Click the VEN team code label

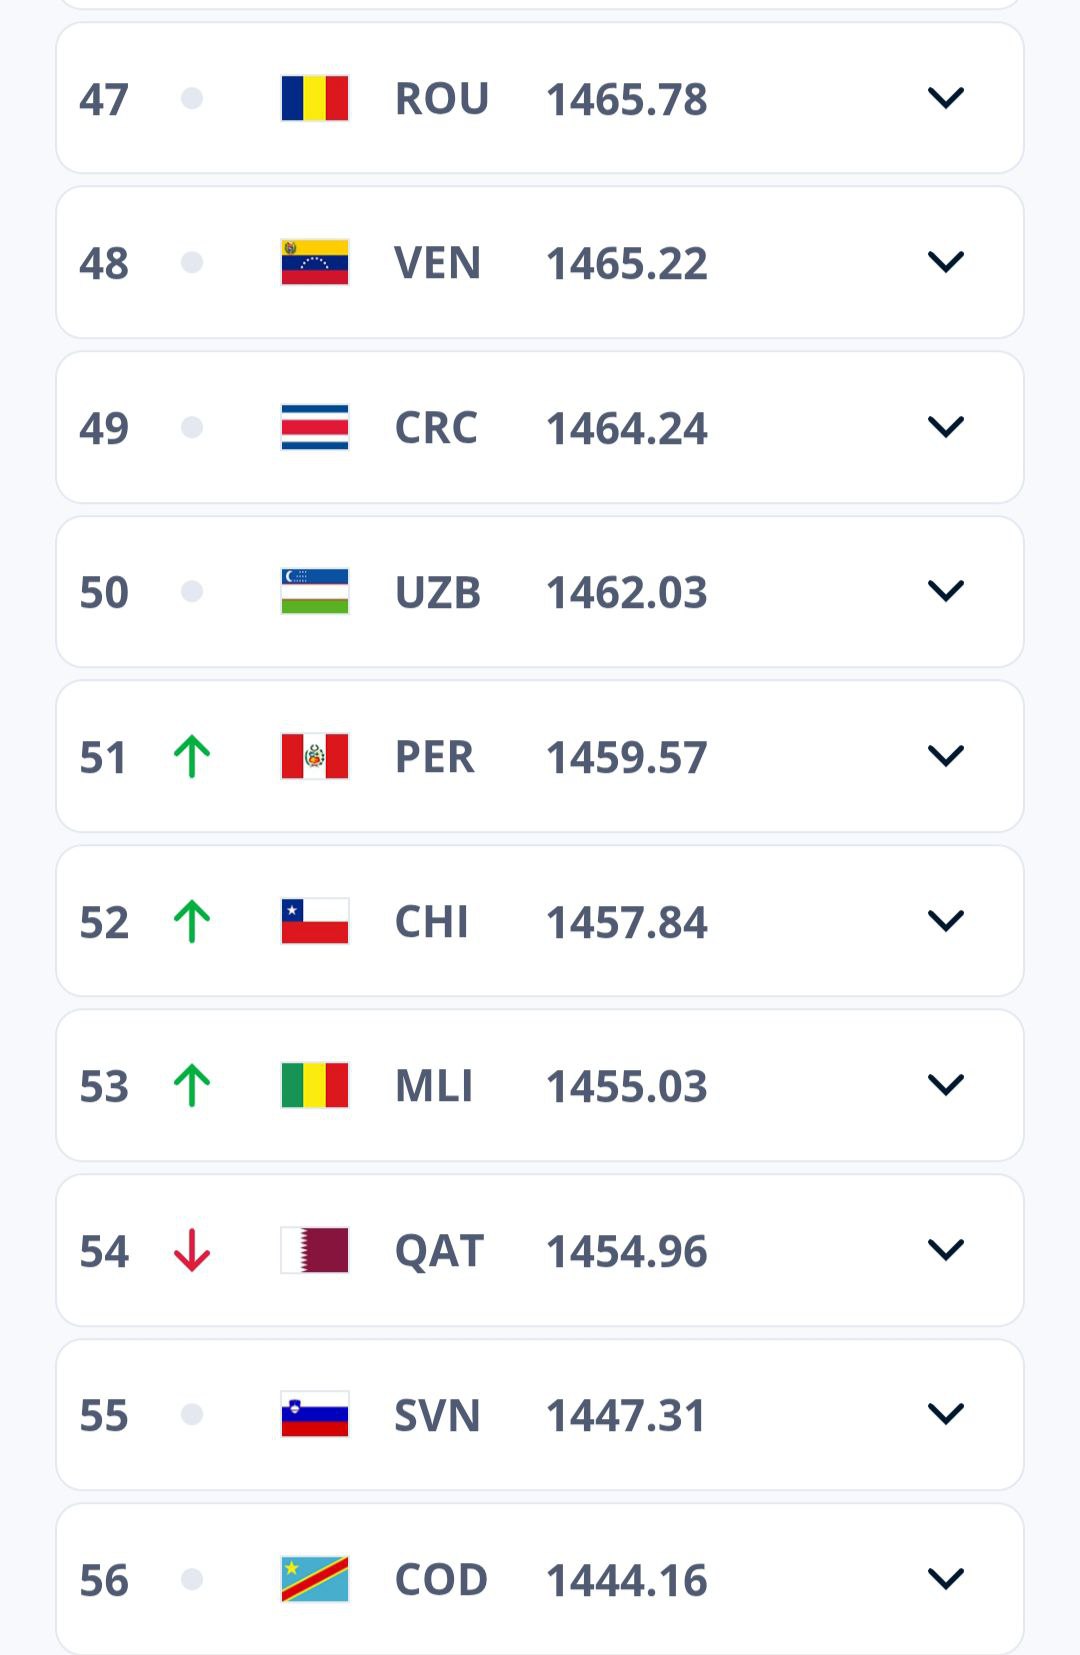437,263
